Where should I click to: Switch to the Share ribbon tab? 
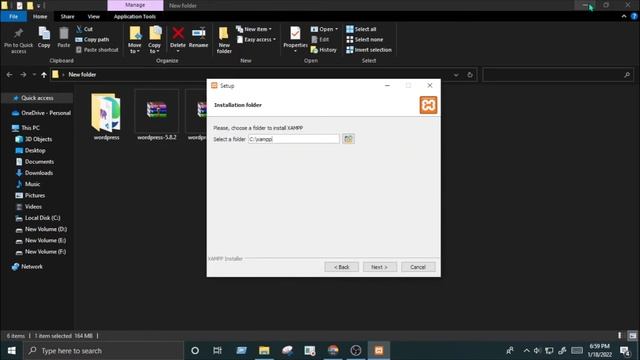[x=67, y=16]
